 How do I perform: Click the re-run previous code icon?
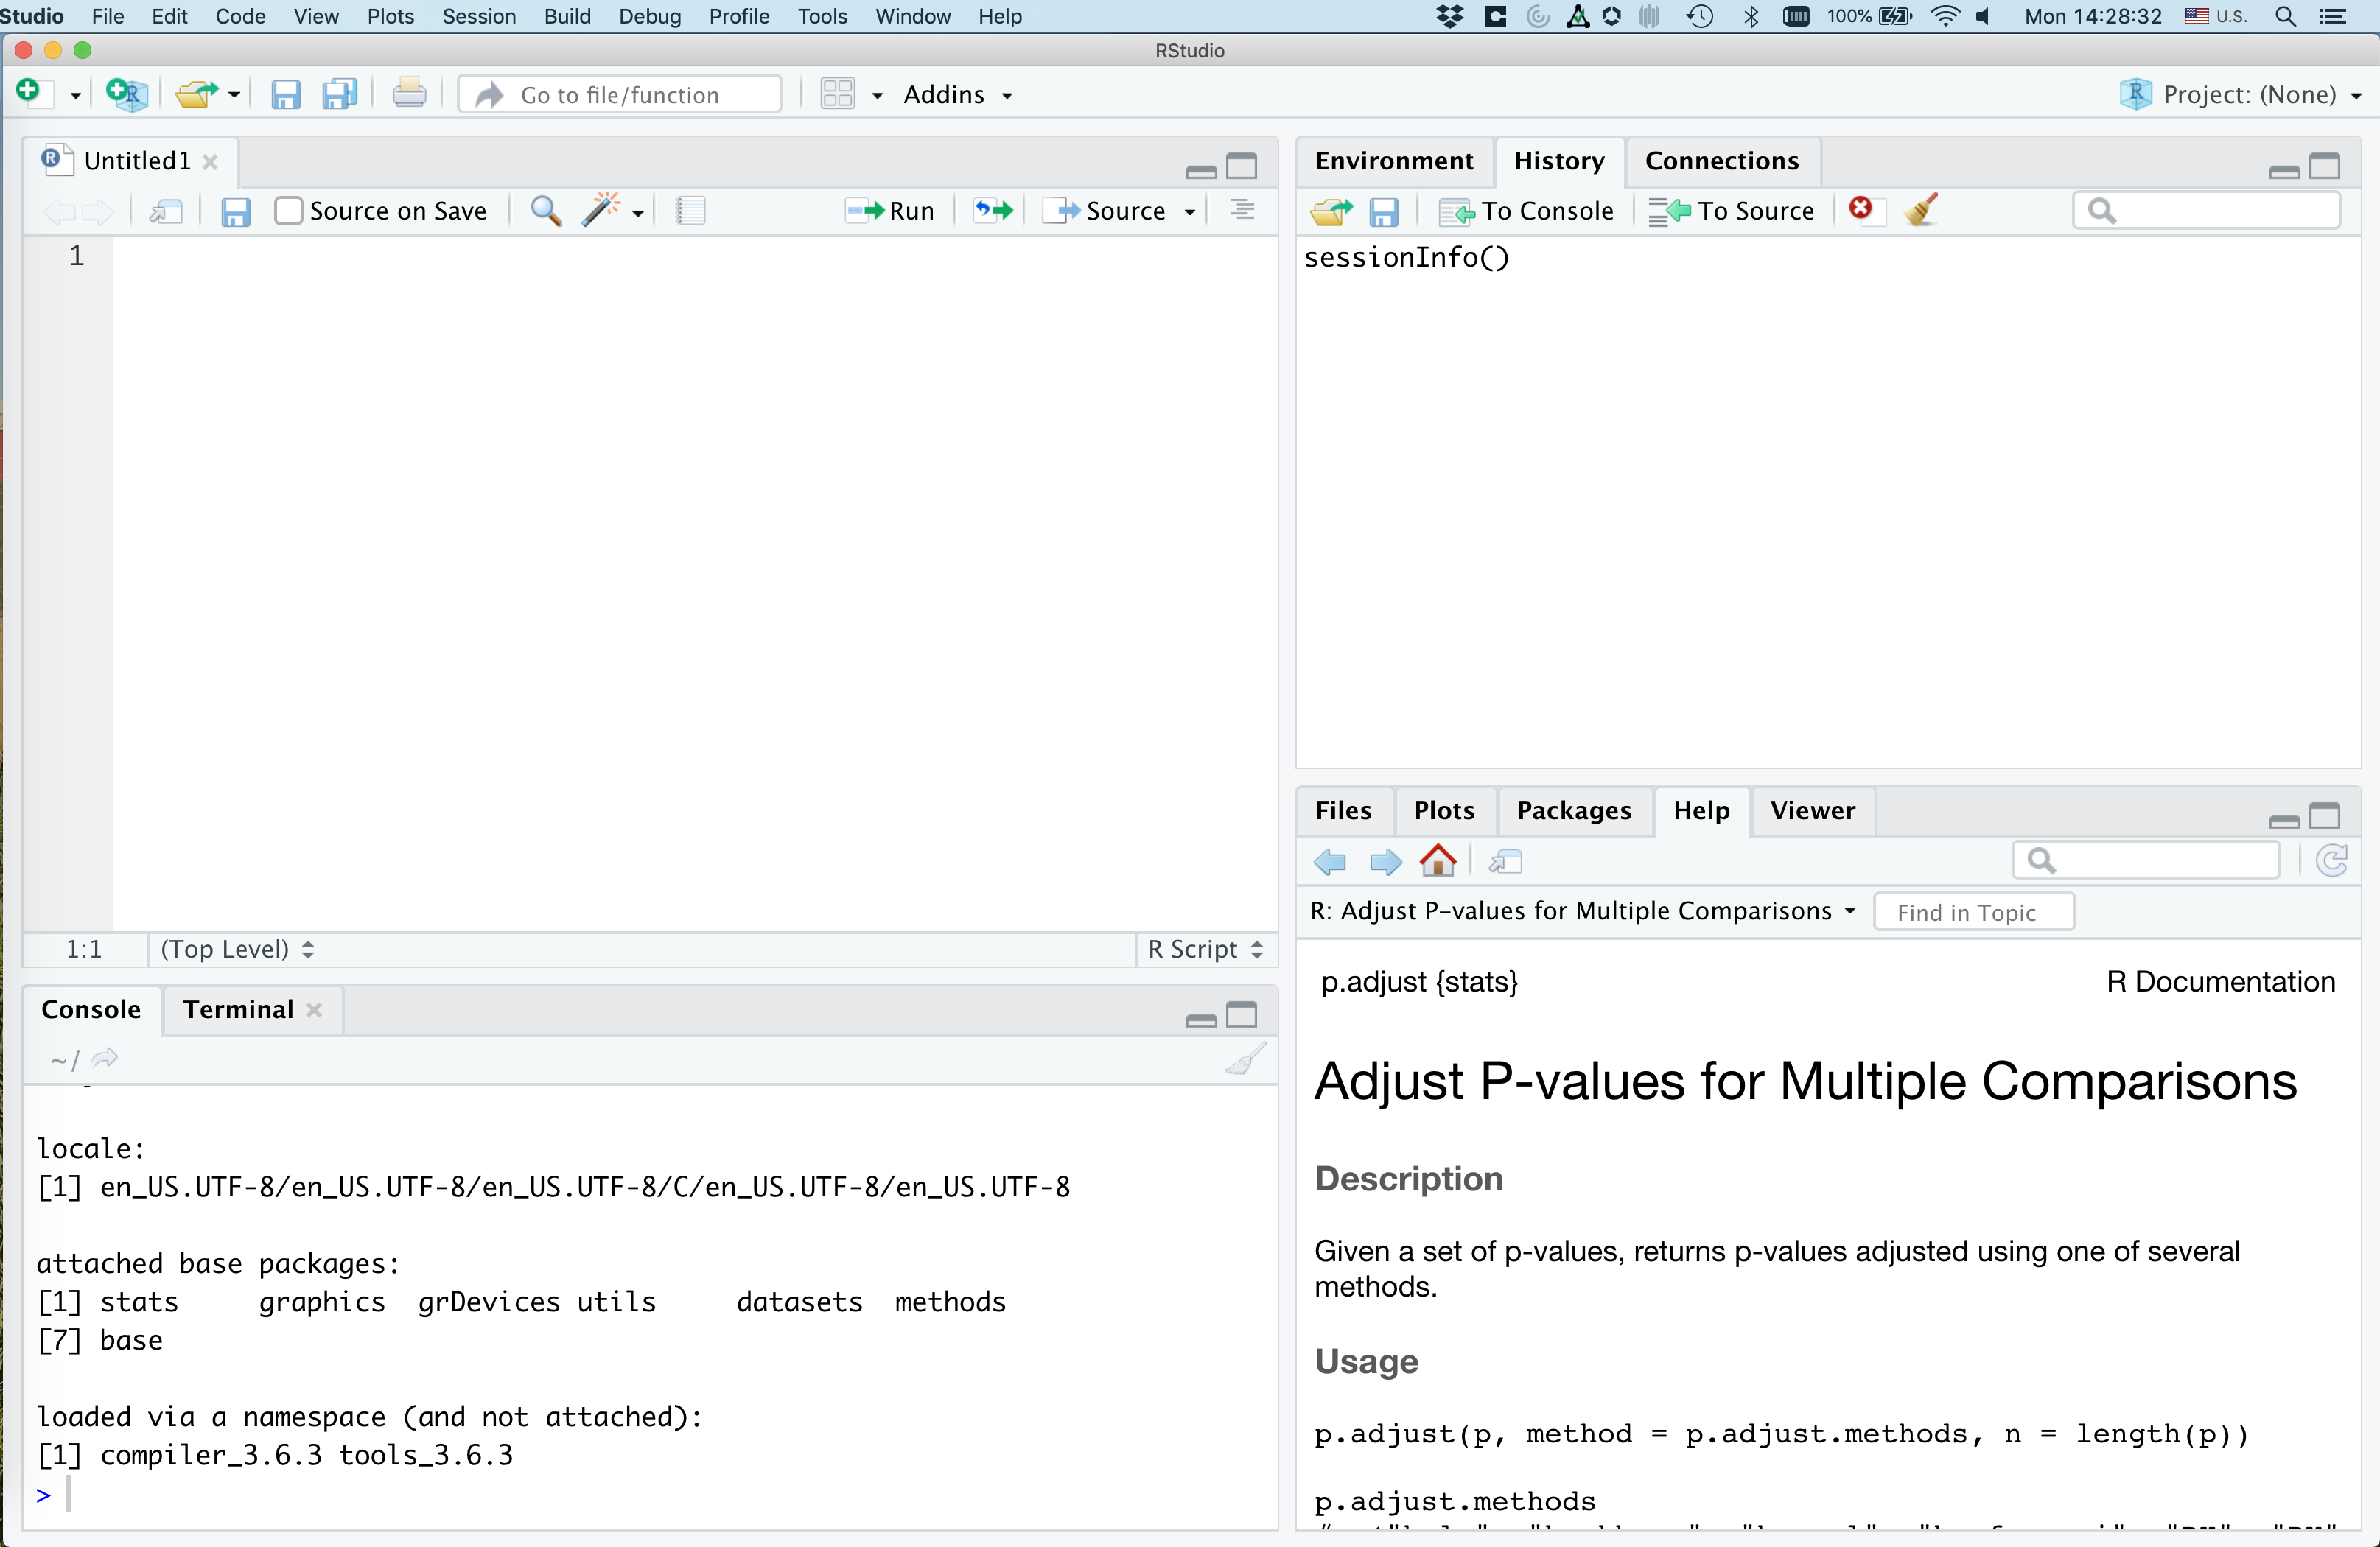click(993, 211)
